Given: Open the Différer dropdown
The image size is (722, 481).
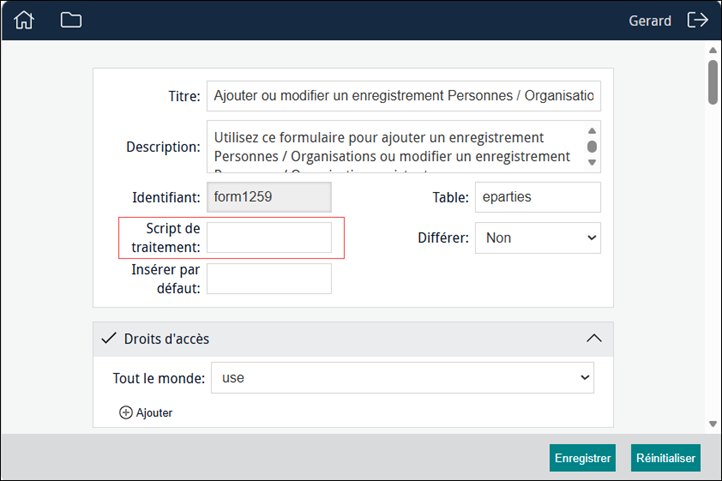Looking at the screenshot, I should (x=538, y=238).
